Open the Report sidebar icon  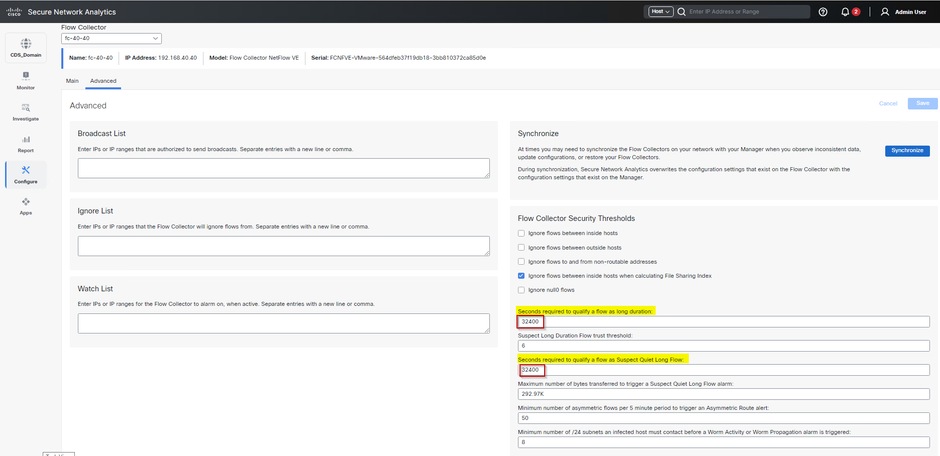tap(25, 139)
